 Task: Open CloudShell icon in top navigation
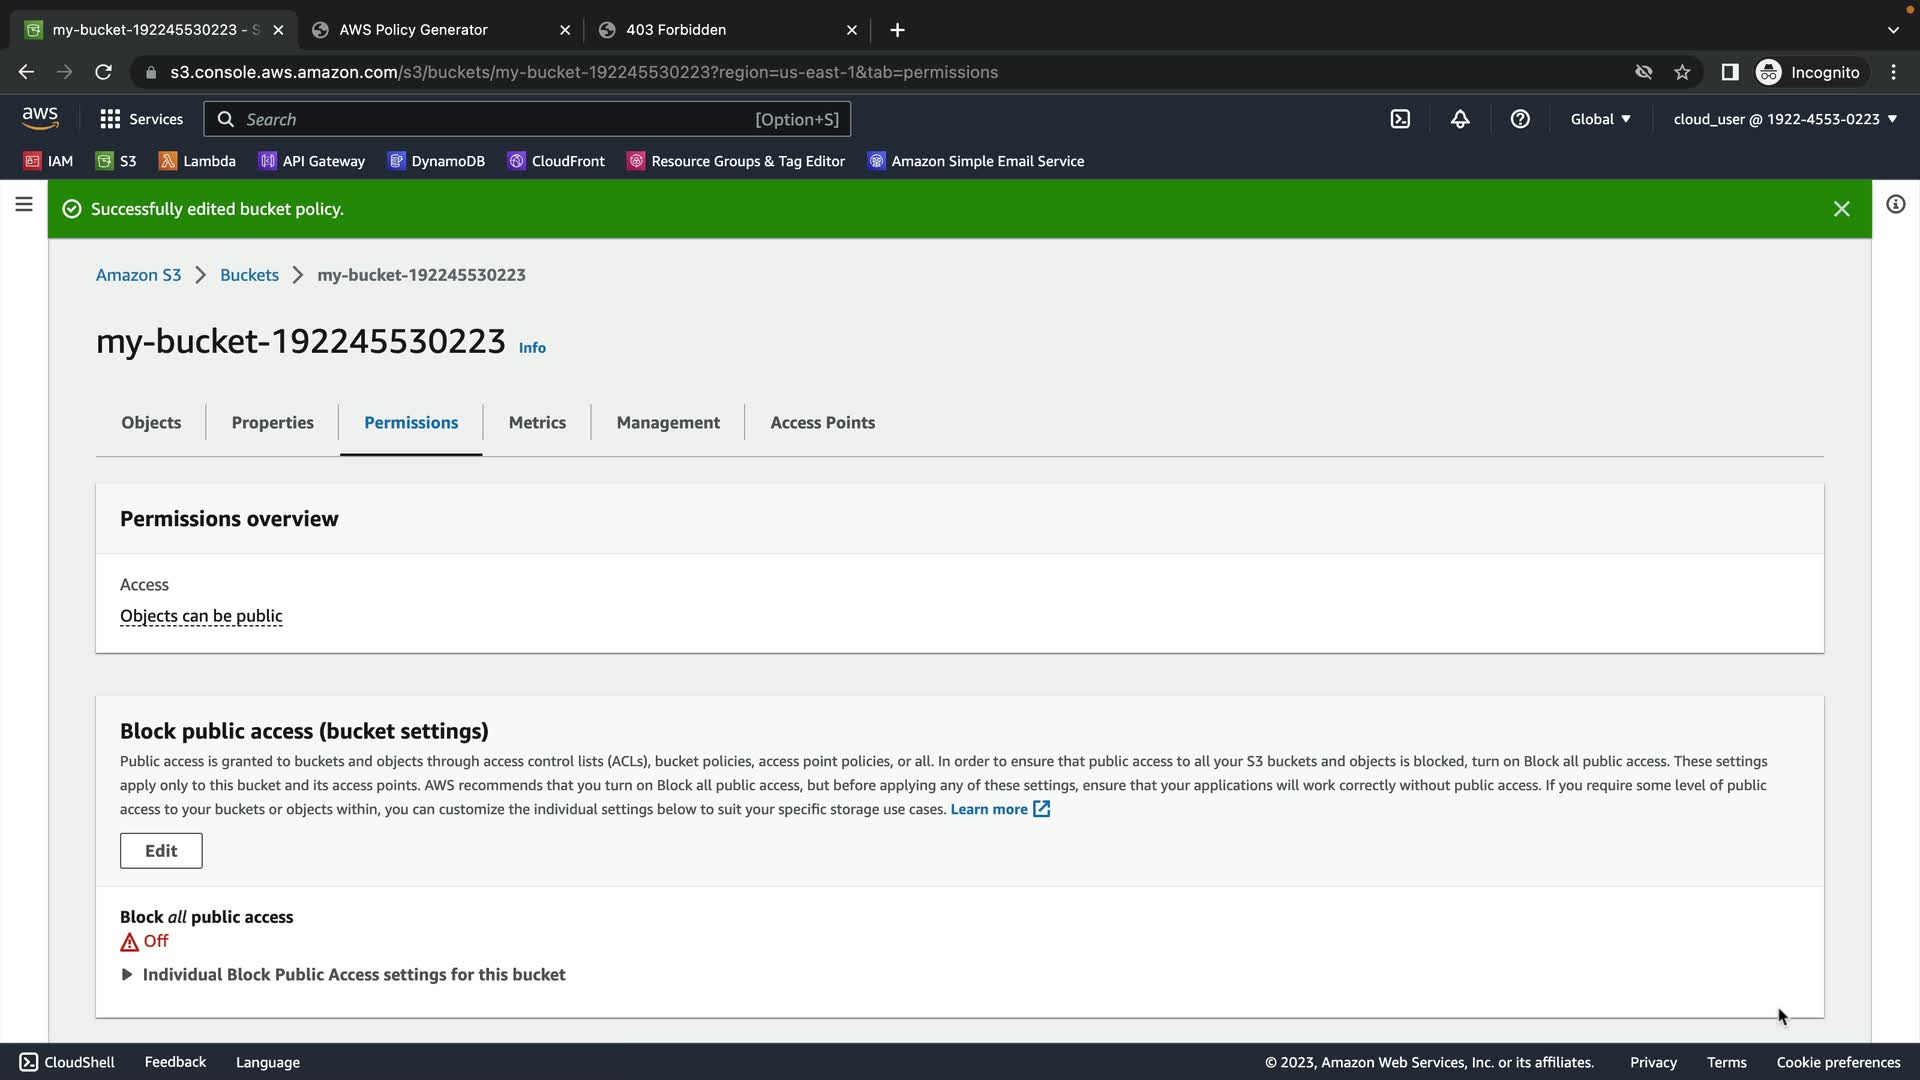pos(1400,119)
